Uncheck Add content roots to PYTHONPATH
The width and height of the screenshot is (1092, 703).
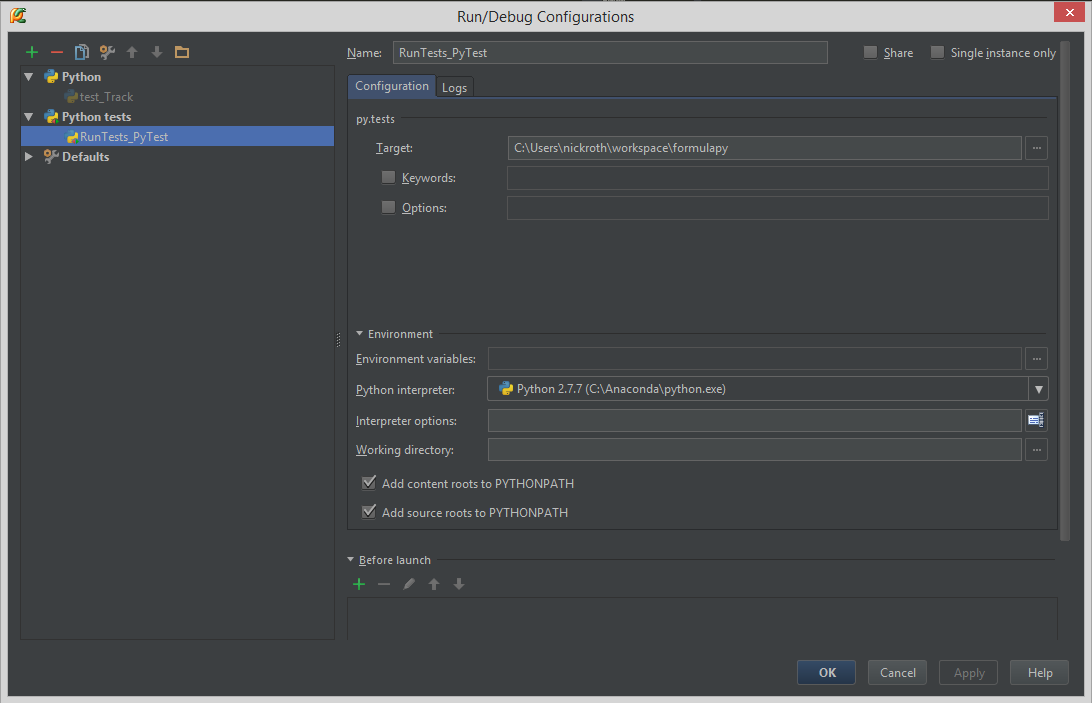point(369,483)
